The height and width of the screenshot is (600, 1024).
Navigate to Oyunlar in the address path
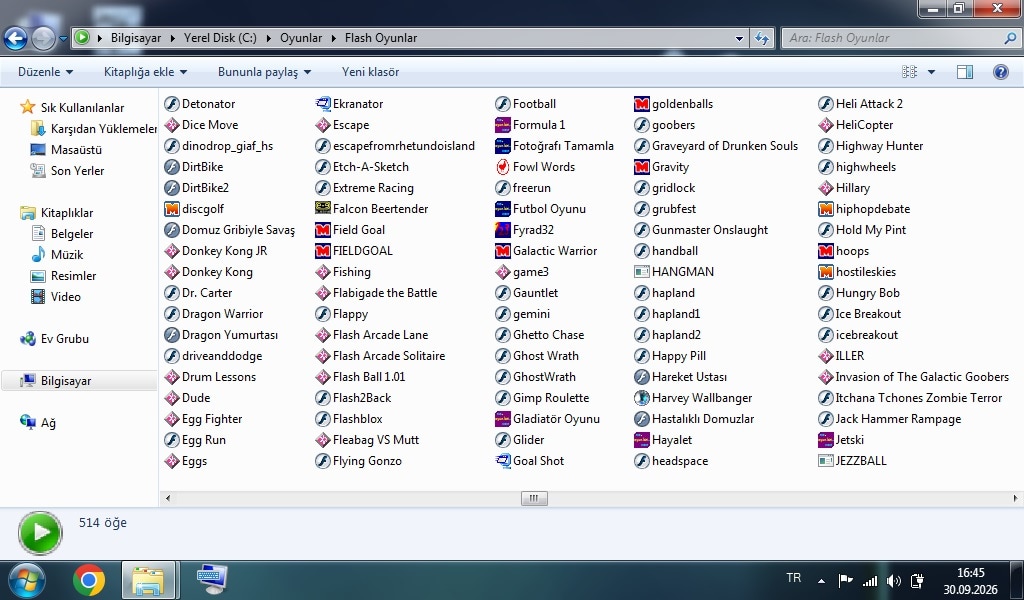pos(300,38)
